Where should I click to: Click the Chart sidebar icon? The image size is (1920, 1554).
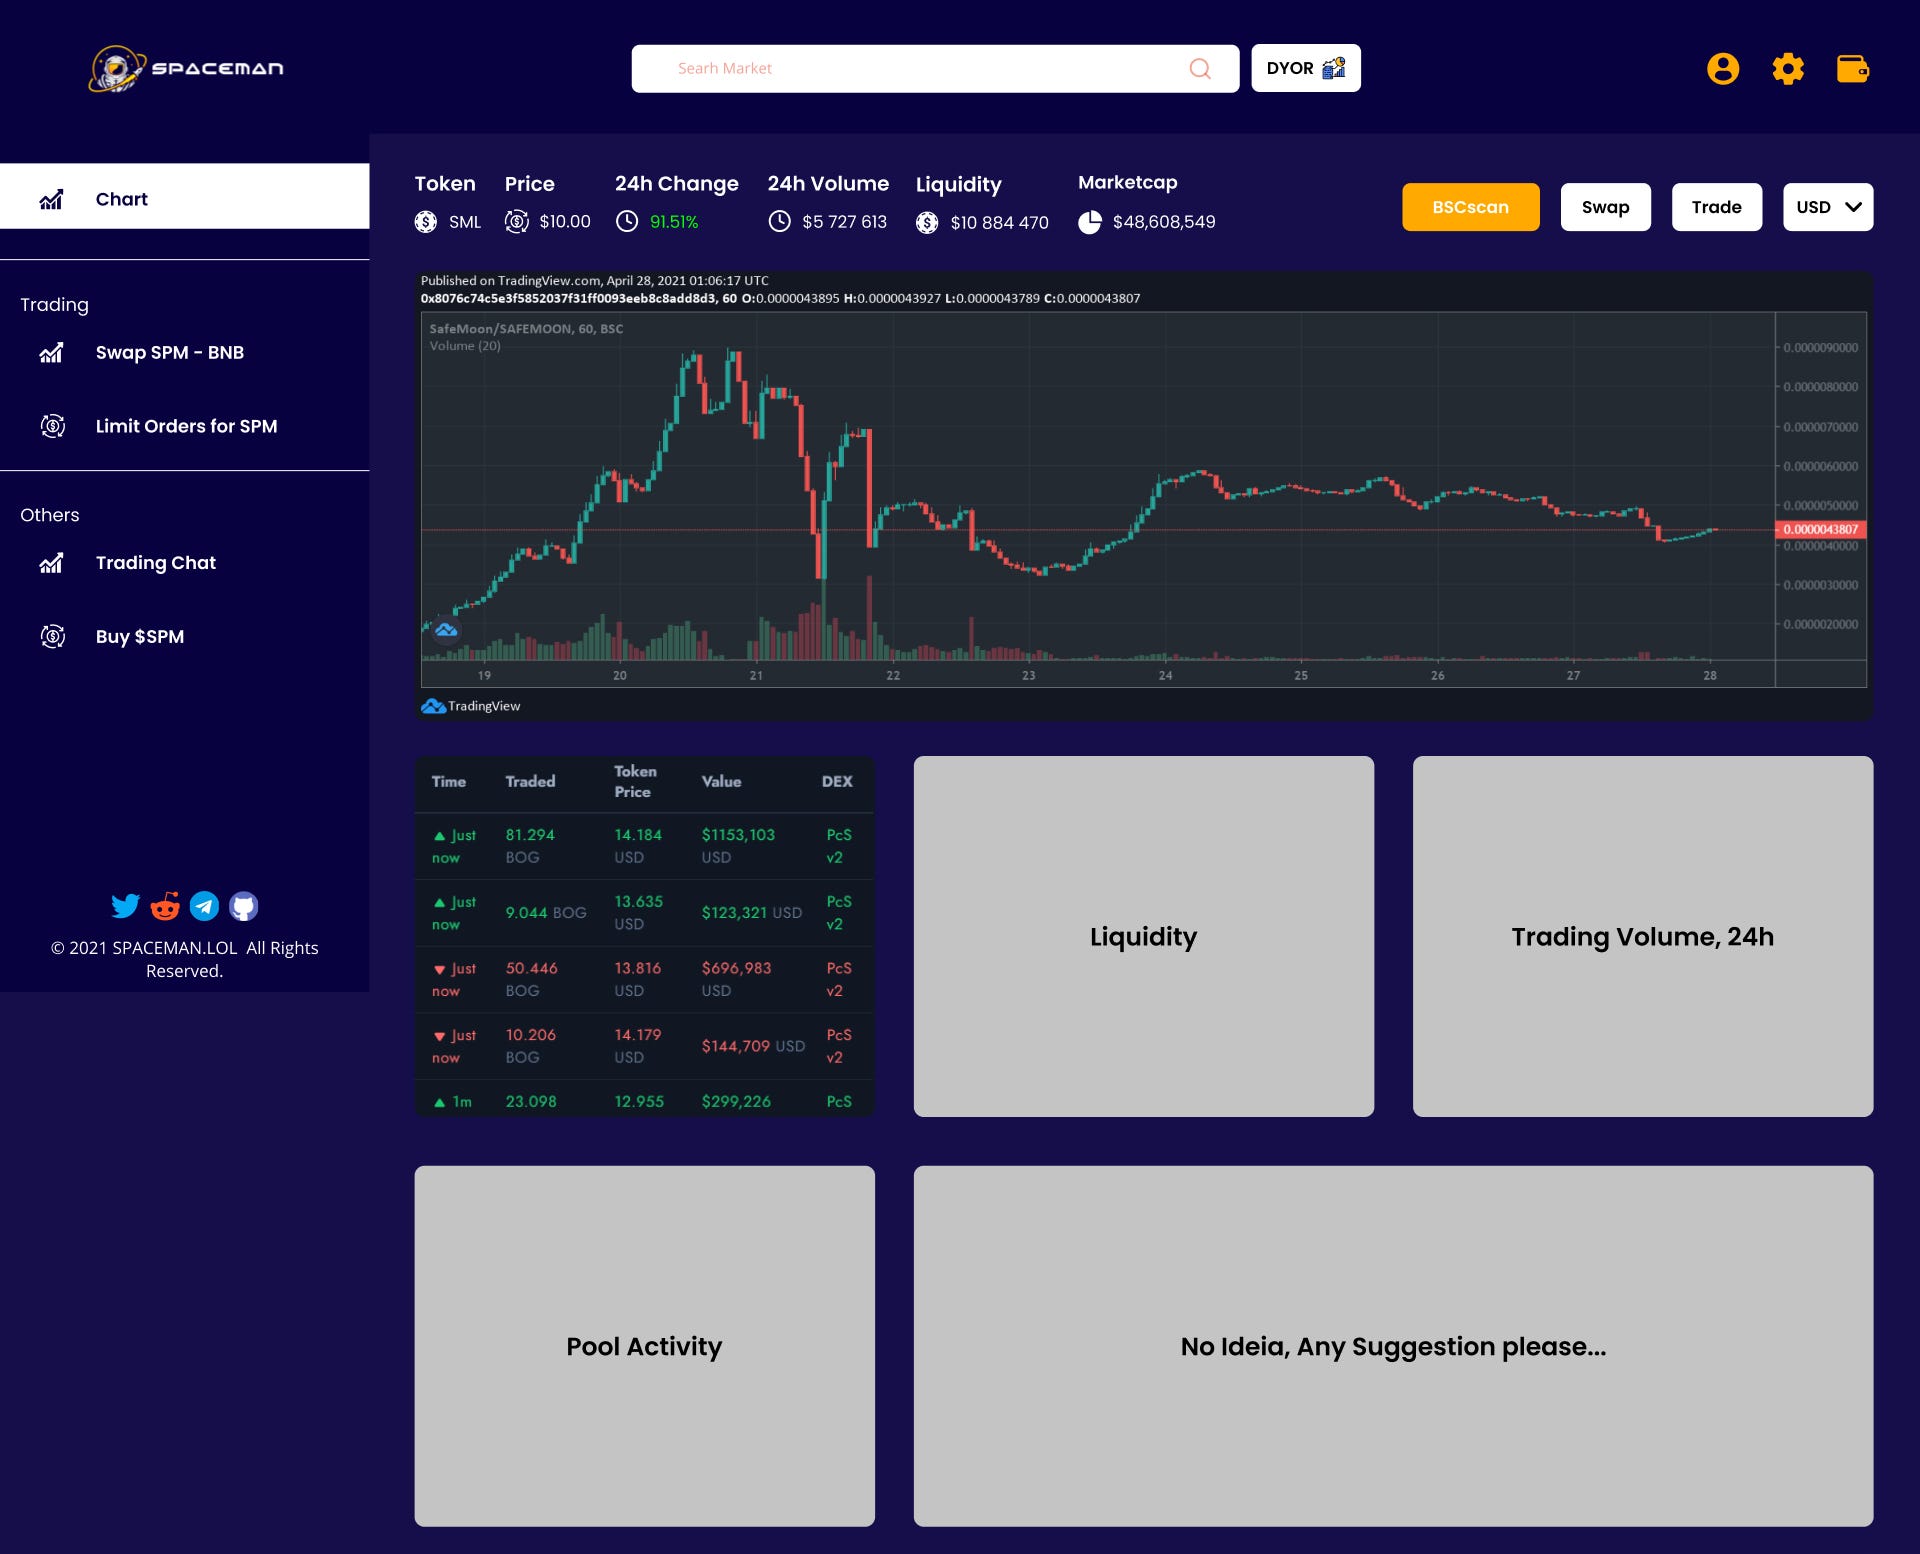pos(52,199)
